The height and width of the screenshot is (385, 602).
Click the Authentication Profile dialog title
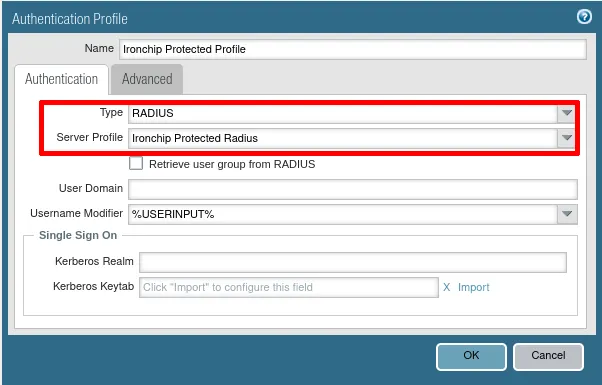tap(69, 19)
